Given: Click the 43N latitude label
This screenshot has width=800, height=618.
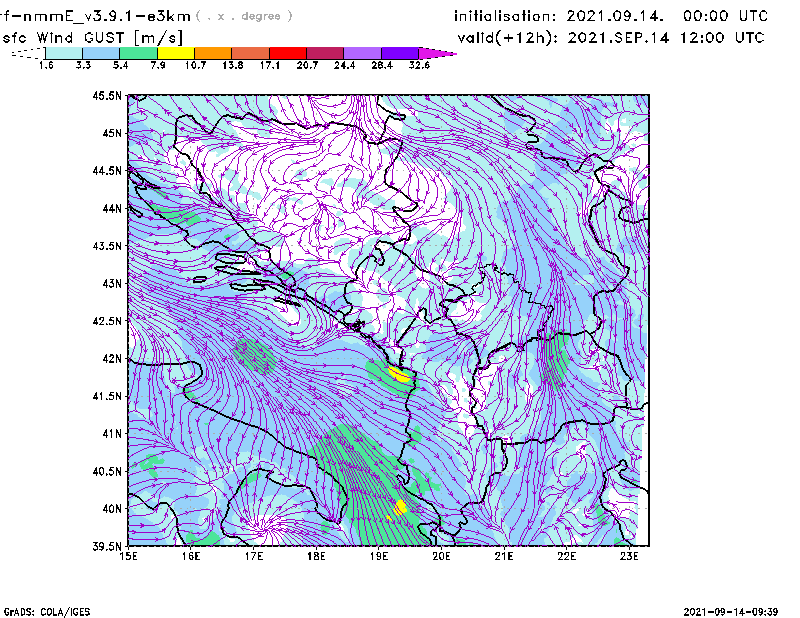Looking at the screenshot, I should (112, 283).
